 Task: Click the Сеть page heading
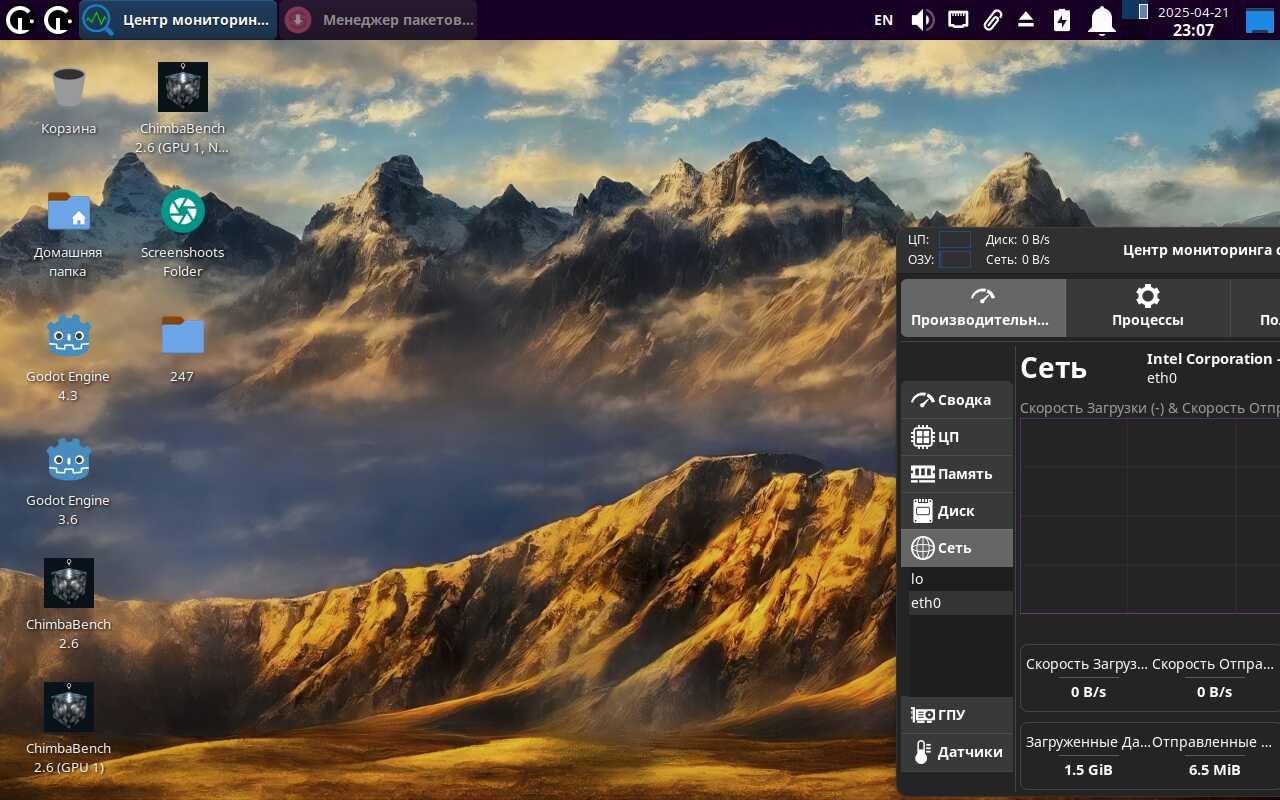click(1053, 367)
